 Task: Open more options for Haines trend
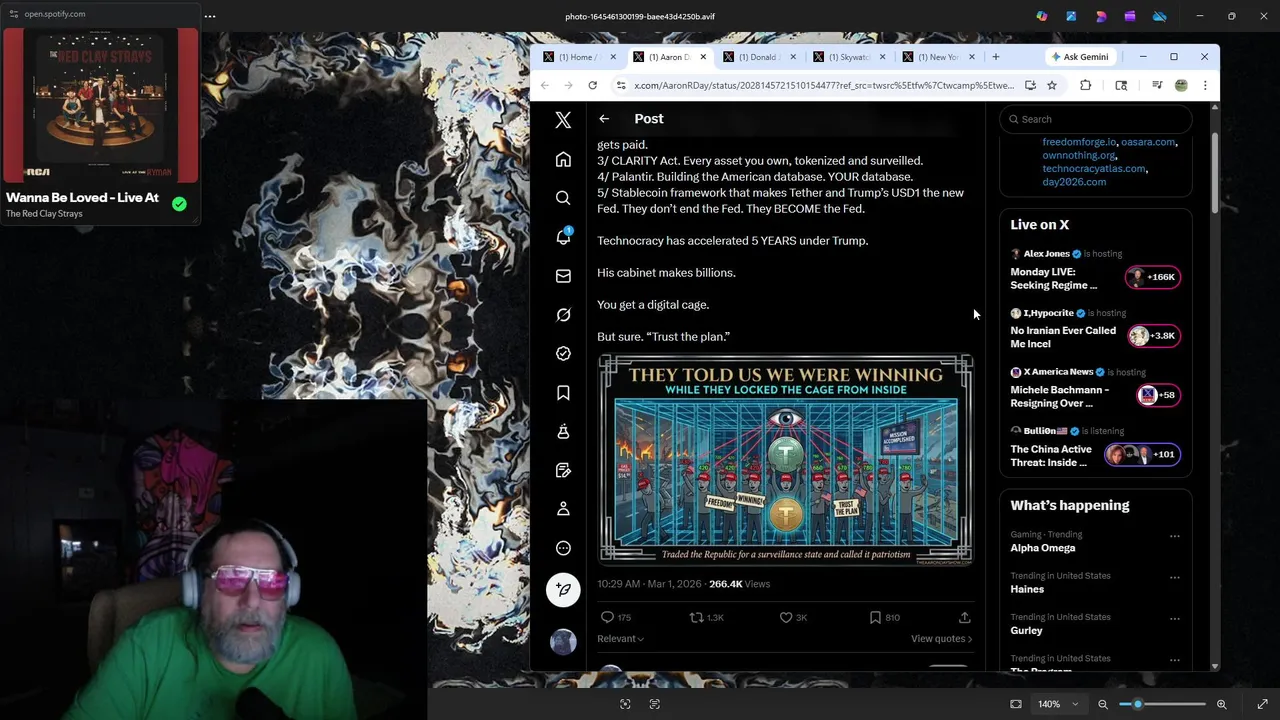[1175, 577]
